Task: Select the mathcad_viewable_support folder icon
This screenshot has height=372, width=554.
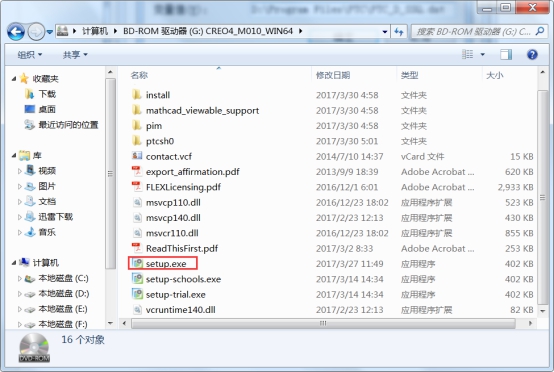Action: (136, 110)
